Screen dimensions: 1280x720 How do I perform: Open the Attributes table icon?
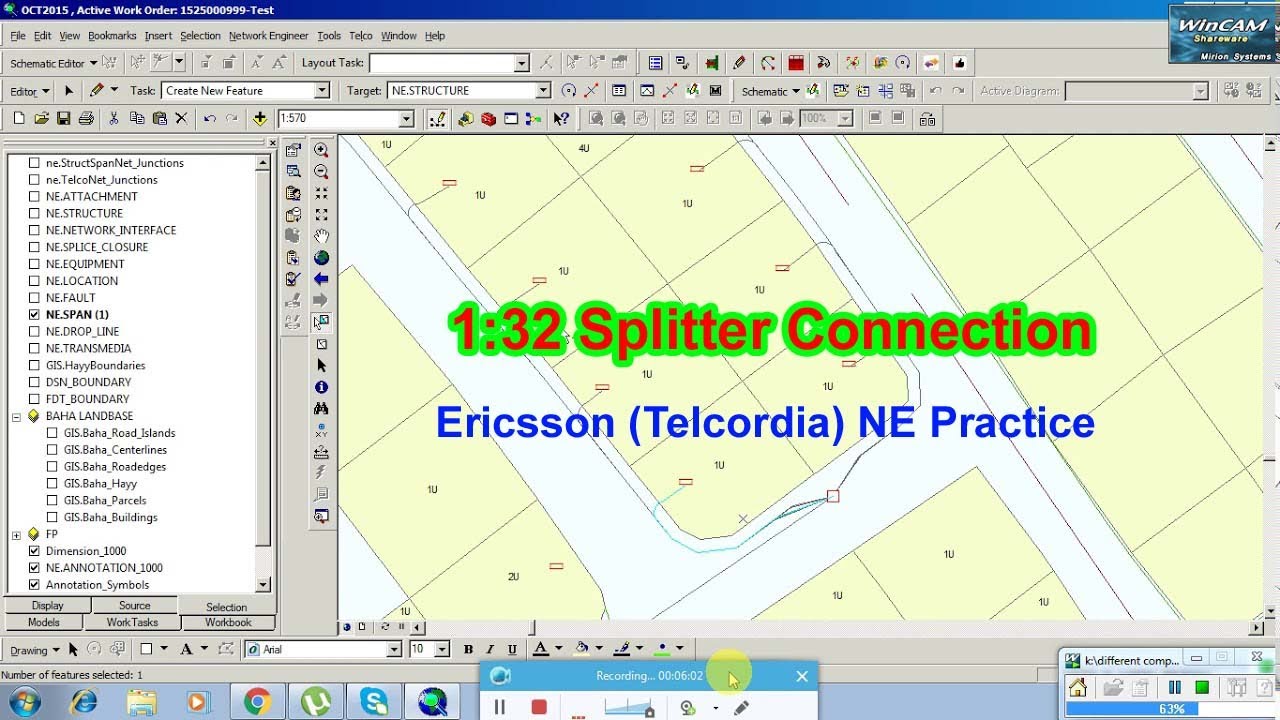coord(620,90)
